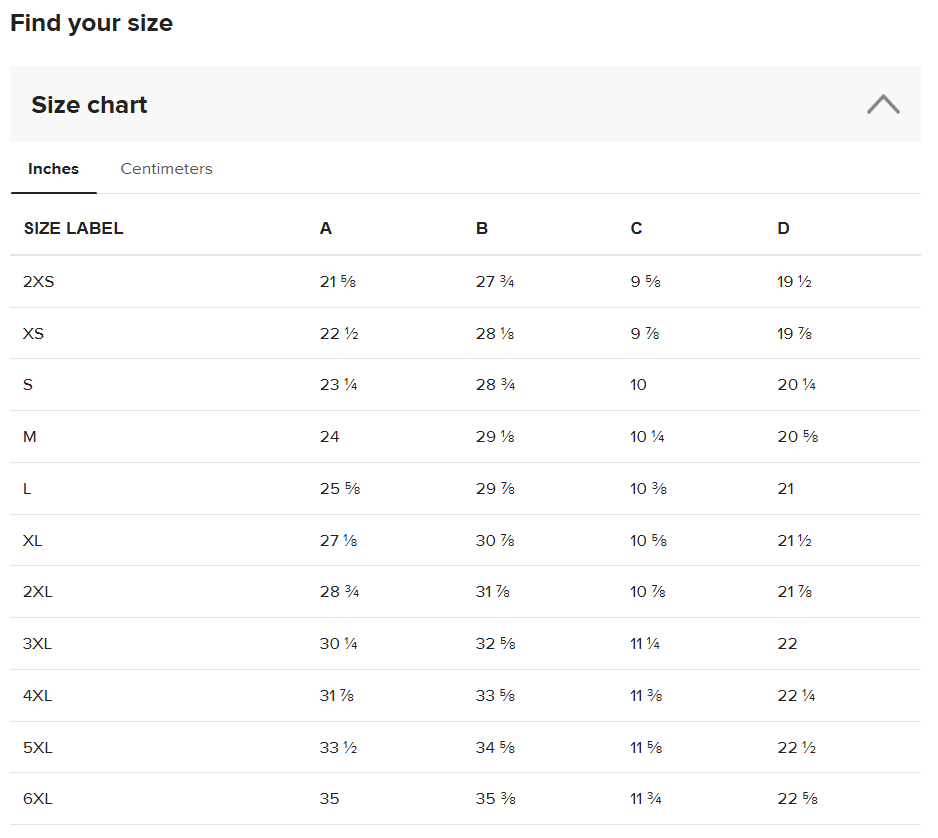Viewport: 938px width, 838px height.
Task: Select the 2XS size row label
Action: [38, 282]
